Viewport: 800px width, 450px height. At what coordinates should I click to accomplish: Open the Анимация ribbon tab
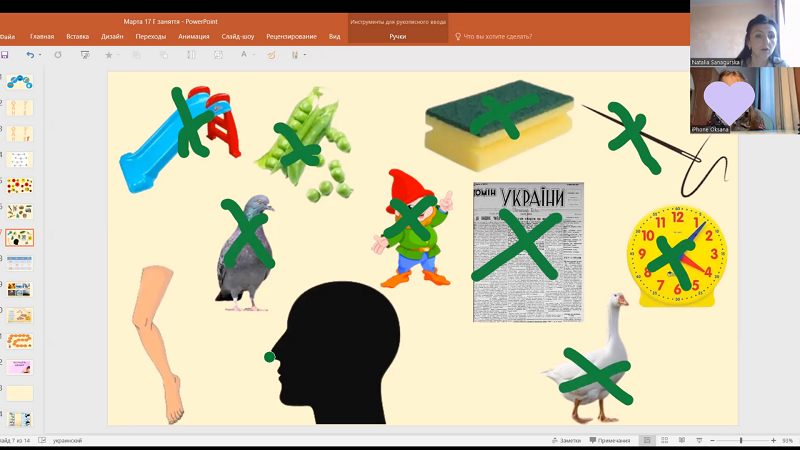pos(194,37)
